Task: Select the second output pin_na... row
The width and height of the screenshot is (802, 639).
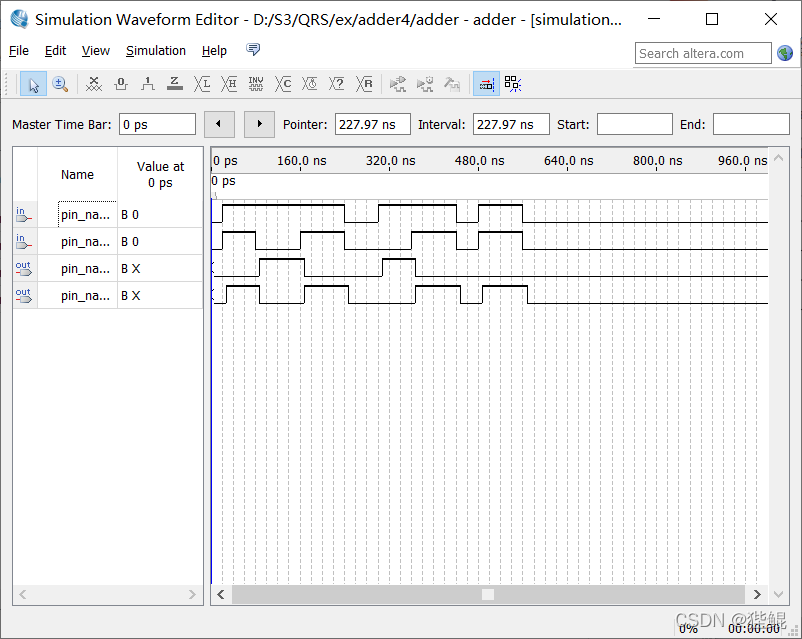Action: tap(108, 296)
